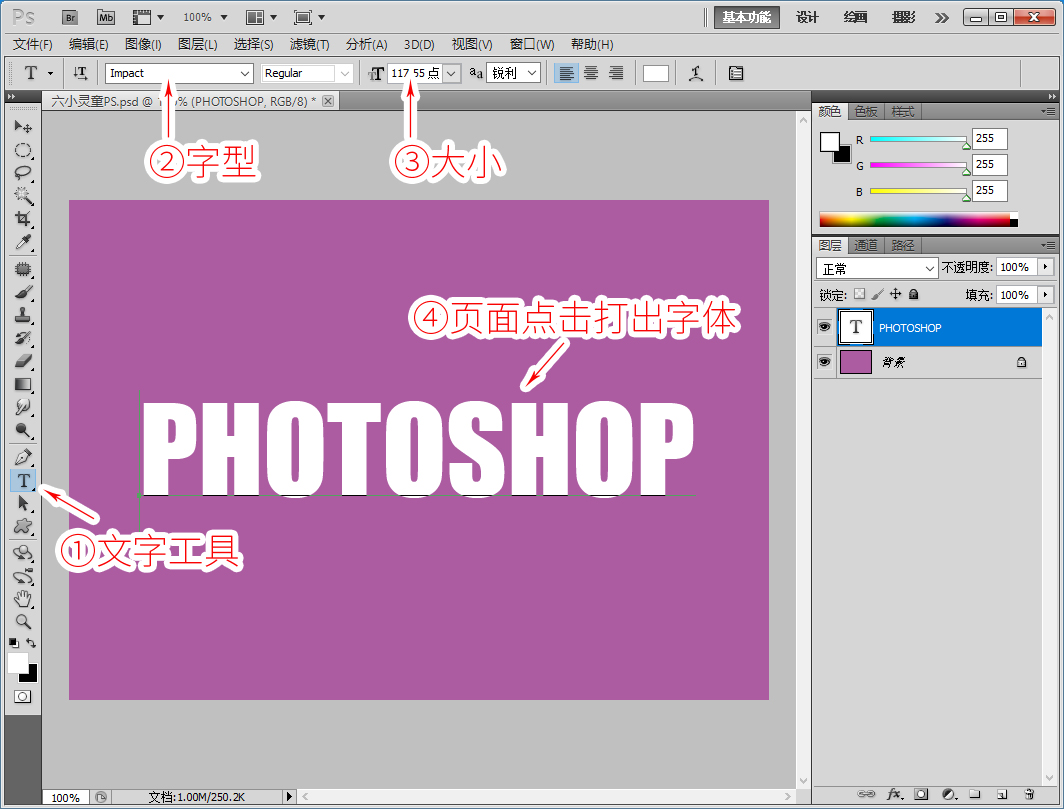Image resolution: width=1064 pixels, height=809 pixels.
Task: Launch Mini Bridge from the top bar
Action: pyautogui.click(x=106, y=17)
